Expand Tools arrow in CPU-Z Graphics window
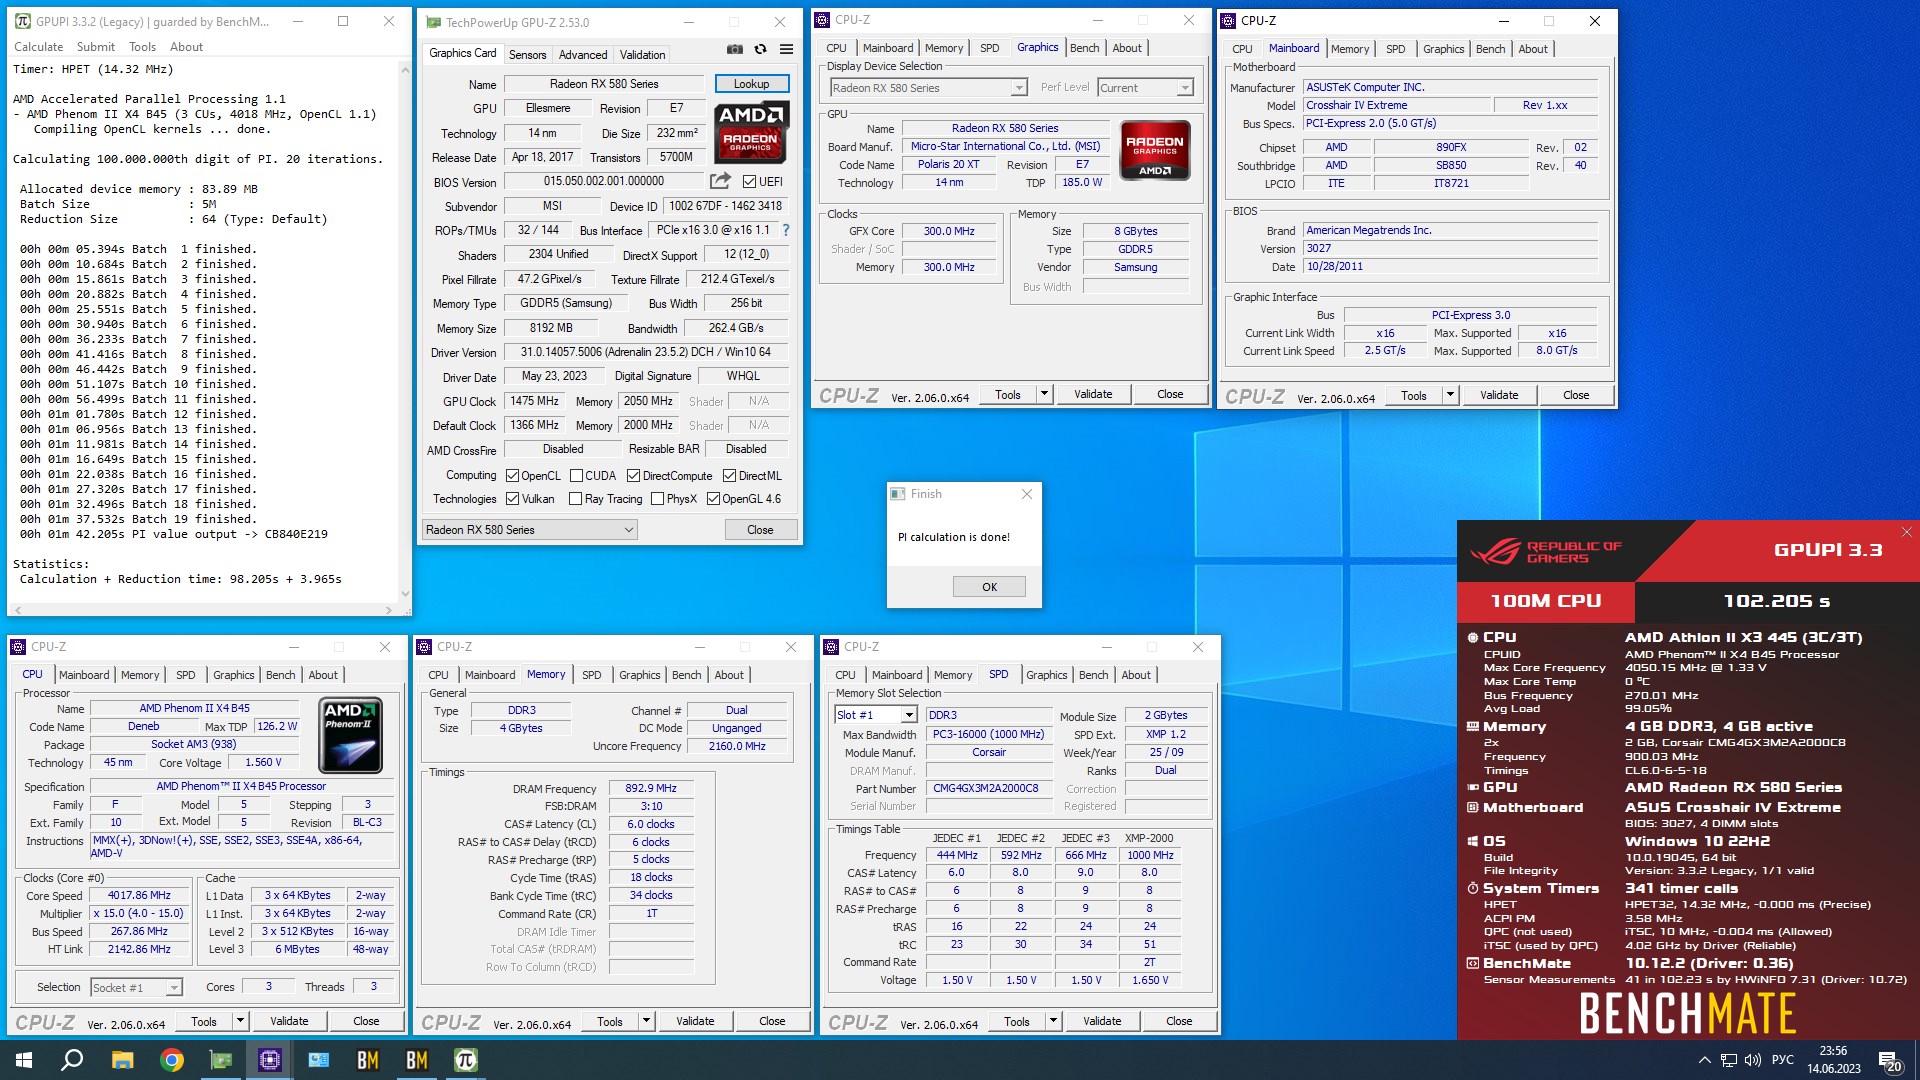 [1044, 394]
